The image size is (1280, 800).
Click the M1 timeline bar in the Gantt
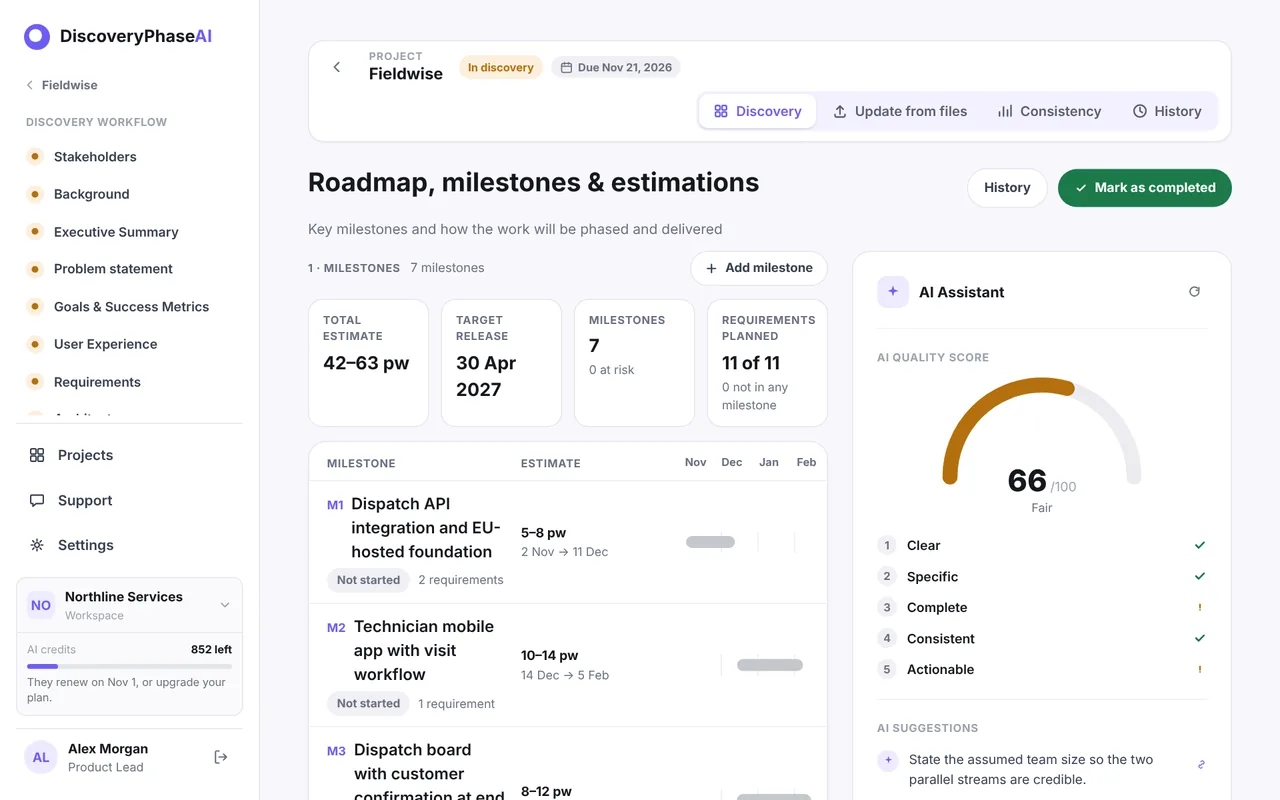pos(710,542)
